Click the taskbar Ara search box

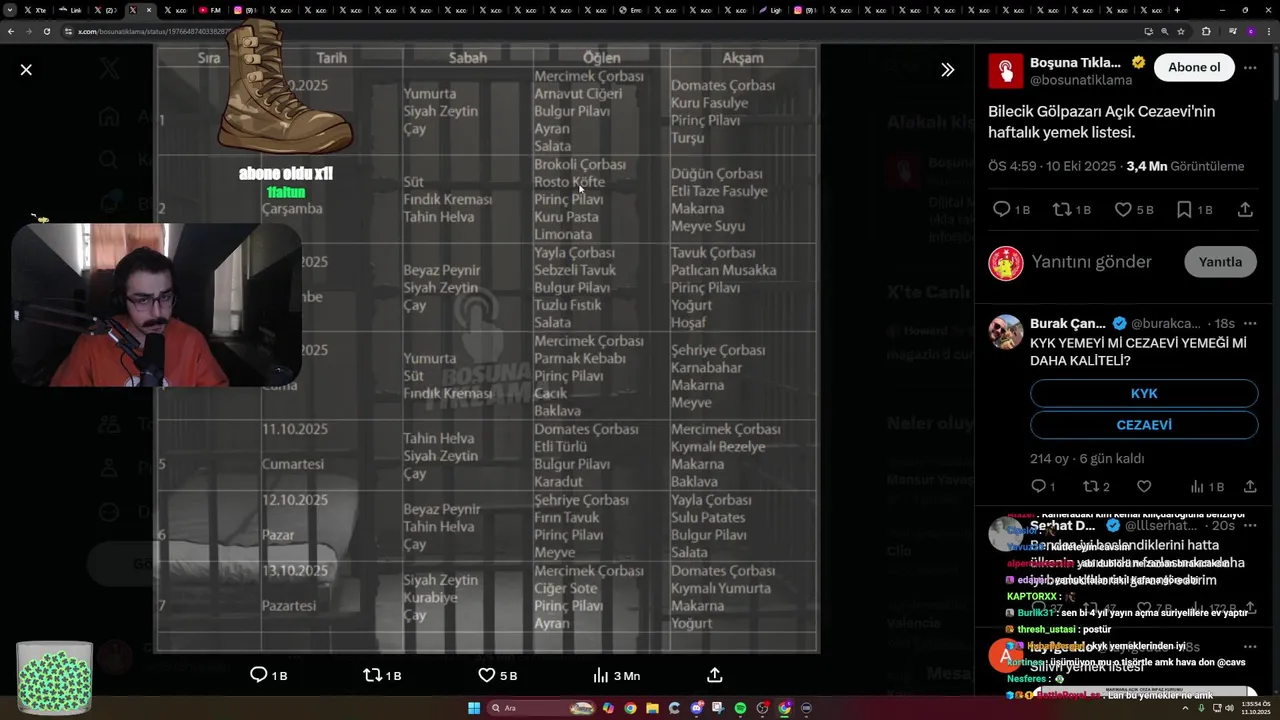[542, 708]
